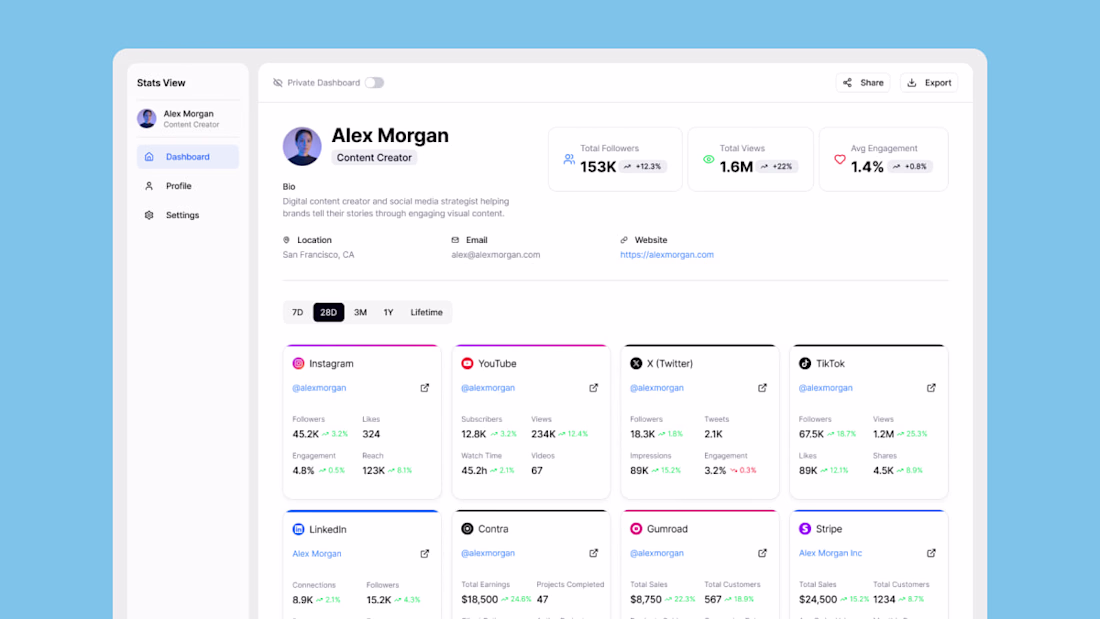Open the YouTube card external link icon
The image size is (1100, 619).
tap(593, 388)
